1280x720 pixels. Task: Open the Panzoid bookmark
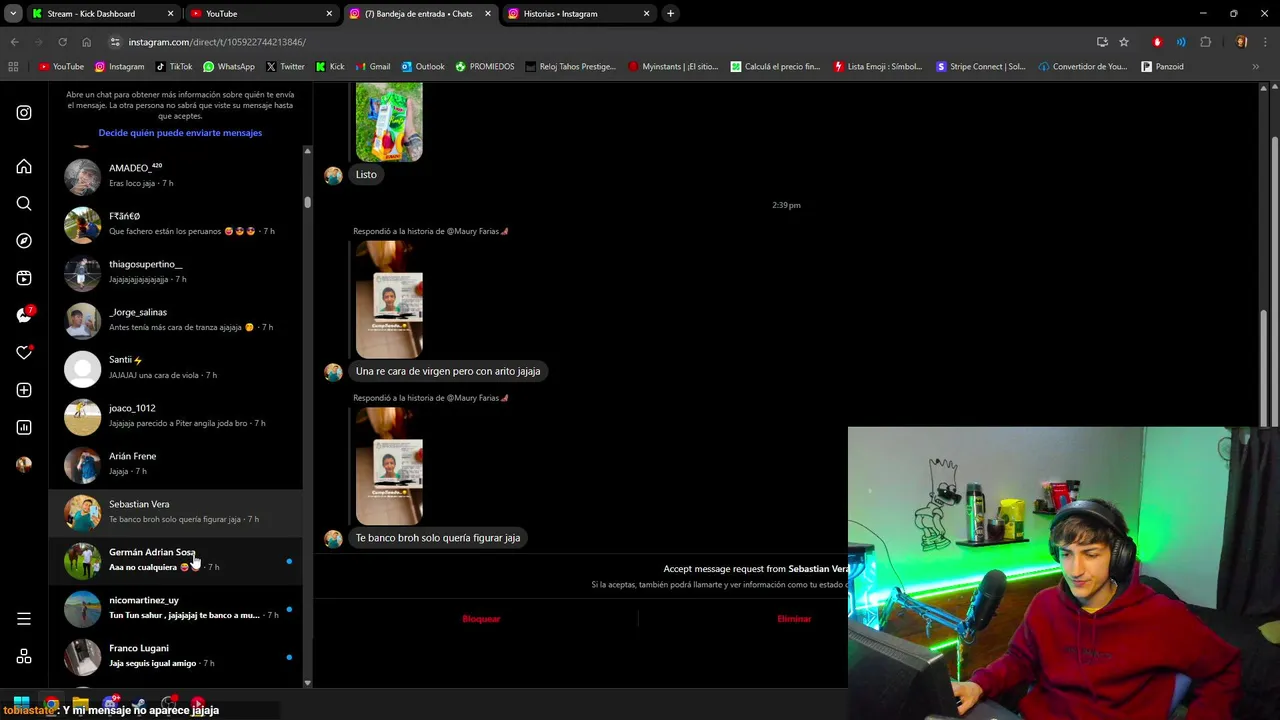1162,67
